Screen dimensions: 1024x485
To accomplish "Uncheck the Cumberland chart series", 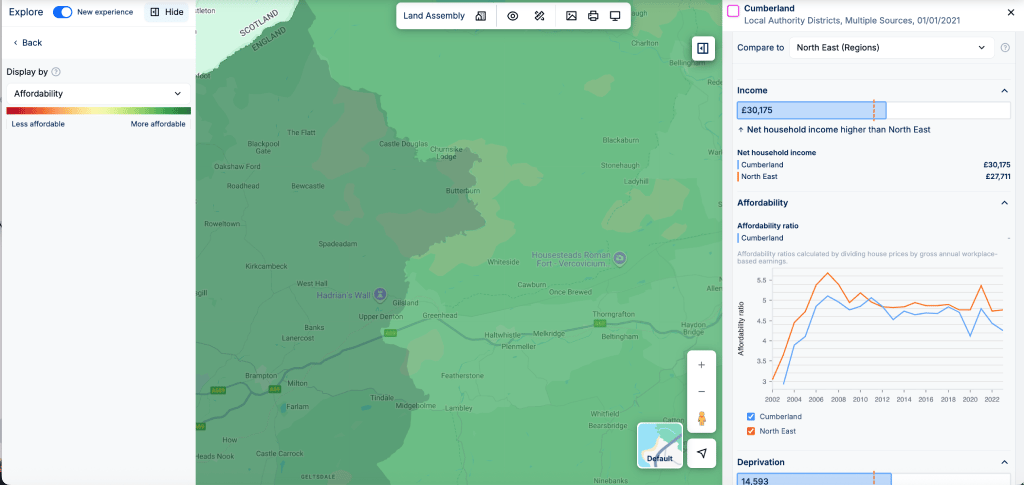I will tap(752, 416).
